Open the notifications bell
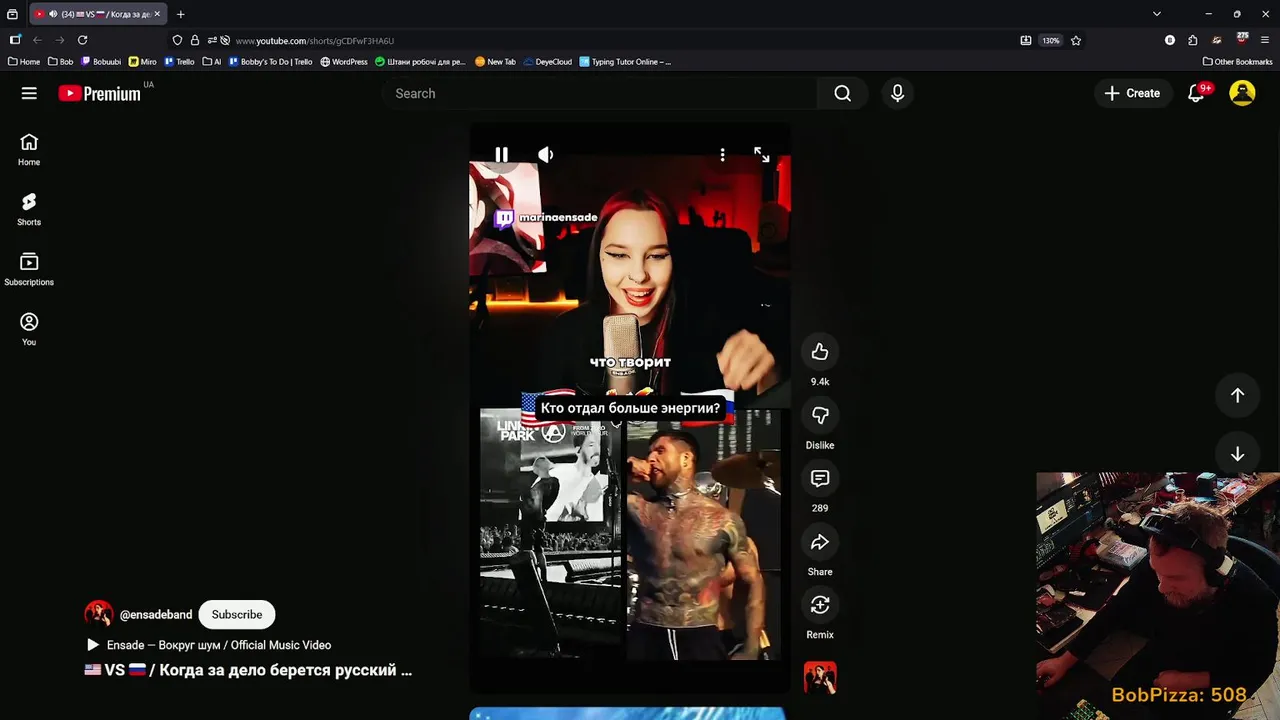The image size is (1280, 720). (x=1196, y=93)
